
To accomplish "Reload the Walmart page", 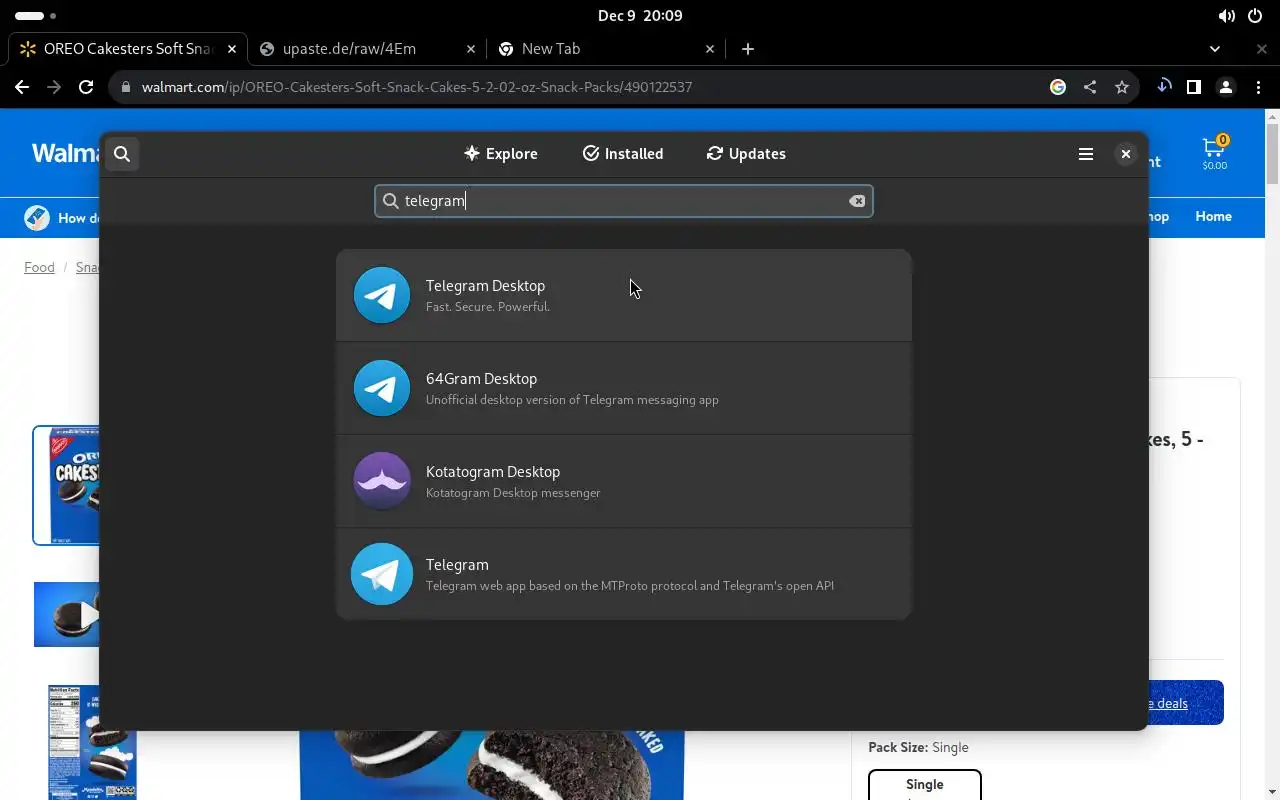I will pos(86,87).
